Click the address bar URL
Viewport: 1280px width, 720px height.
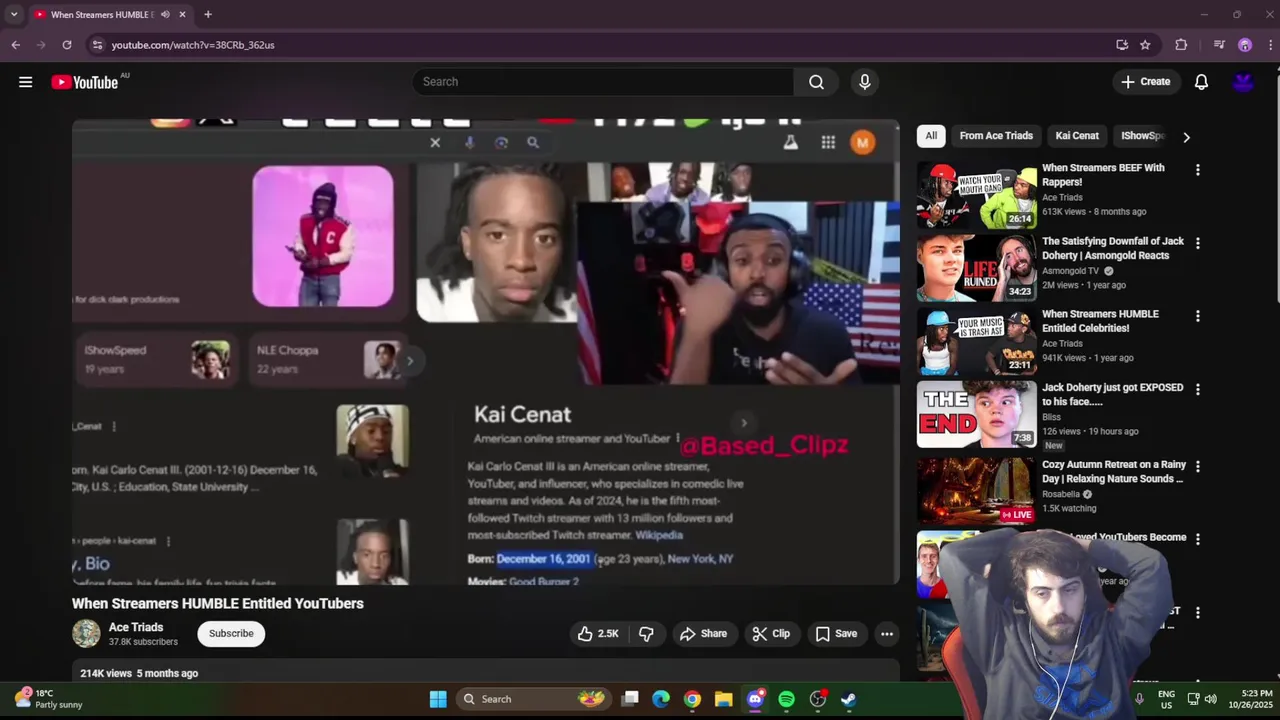(193, 45)
